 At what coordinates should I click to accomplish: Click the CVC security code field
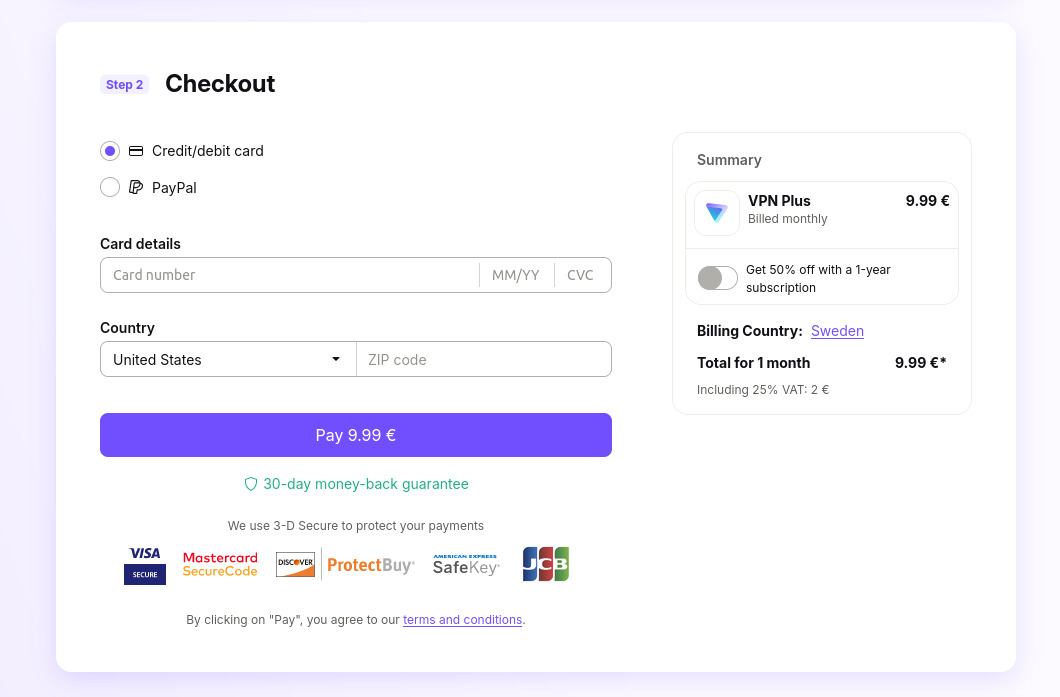click(x=581, y=275)
